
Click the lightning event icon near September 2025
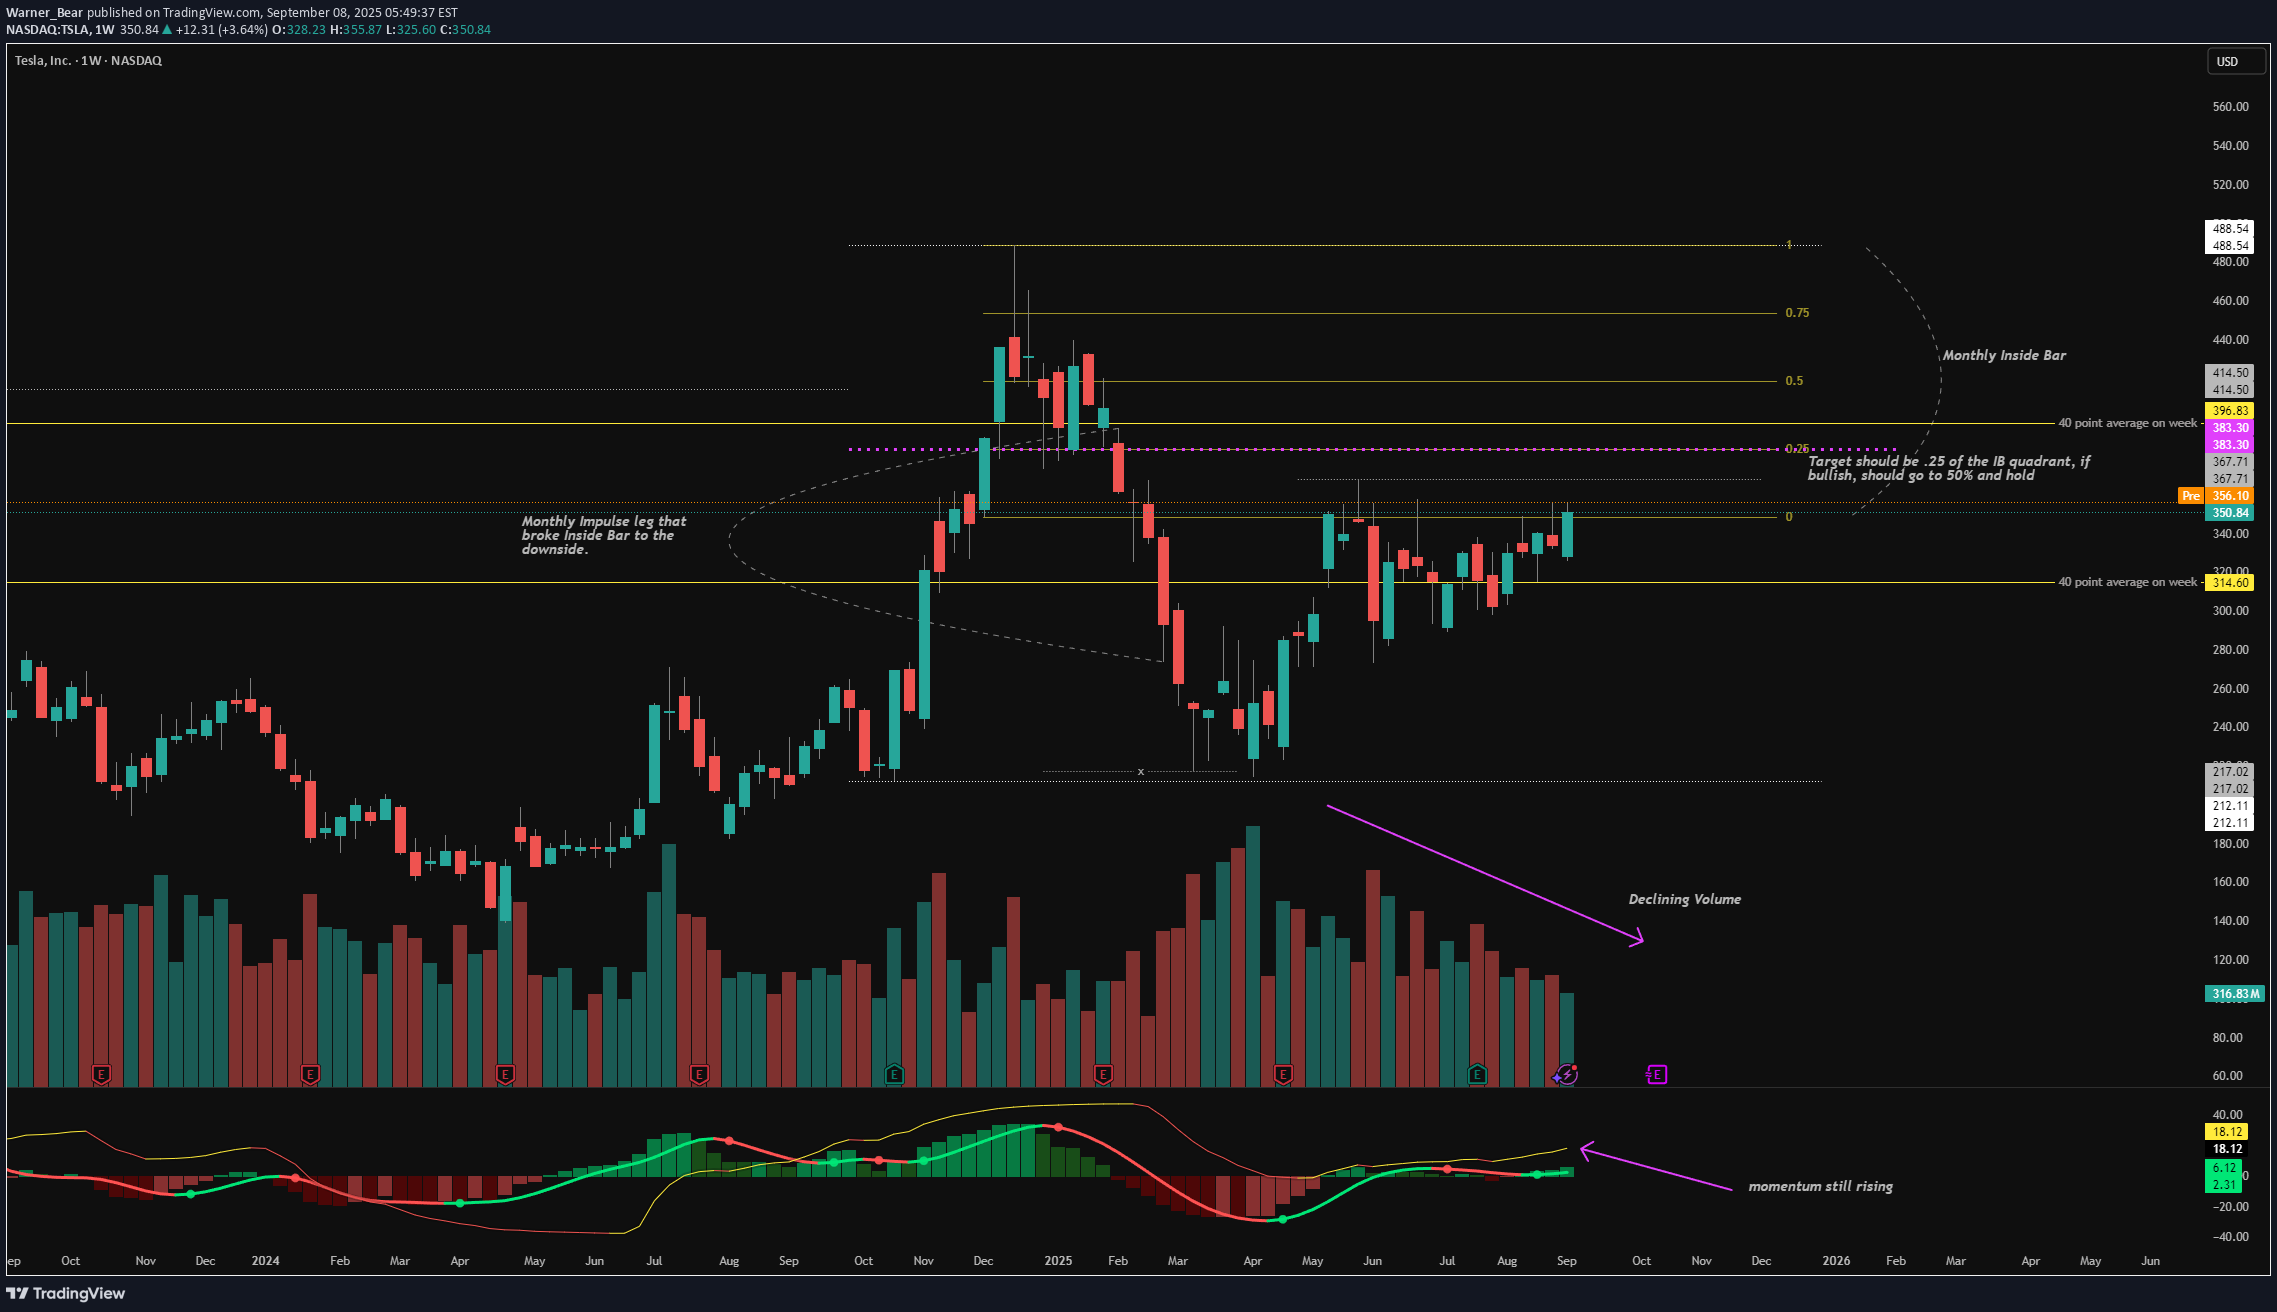[1566, 1075]
